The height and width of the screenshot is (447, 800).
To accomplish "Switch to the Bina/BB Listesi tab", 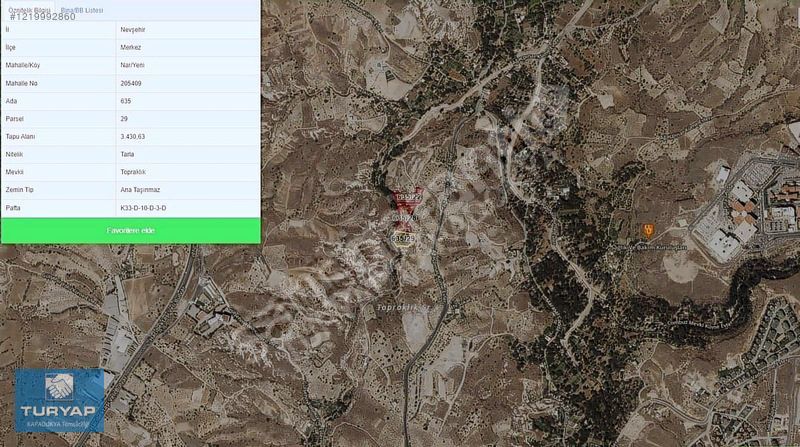I will [82, 10].
